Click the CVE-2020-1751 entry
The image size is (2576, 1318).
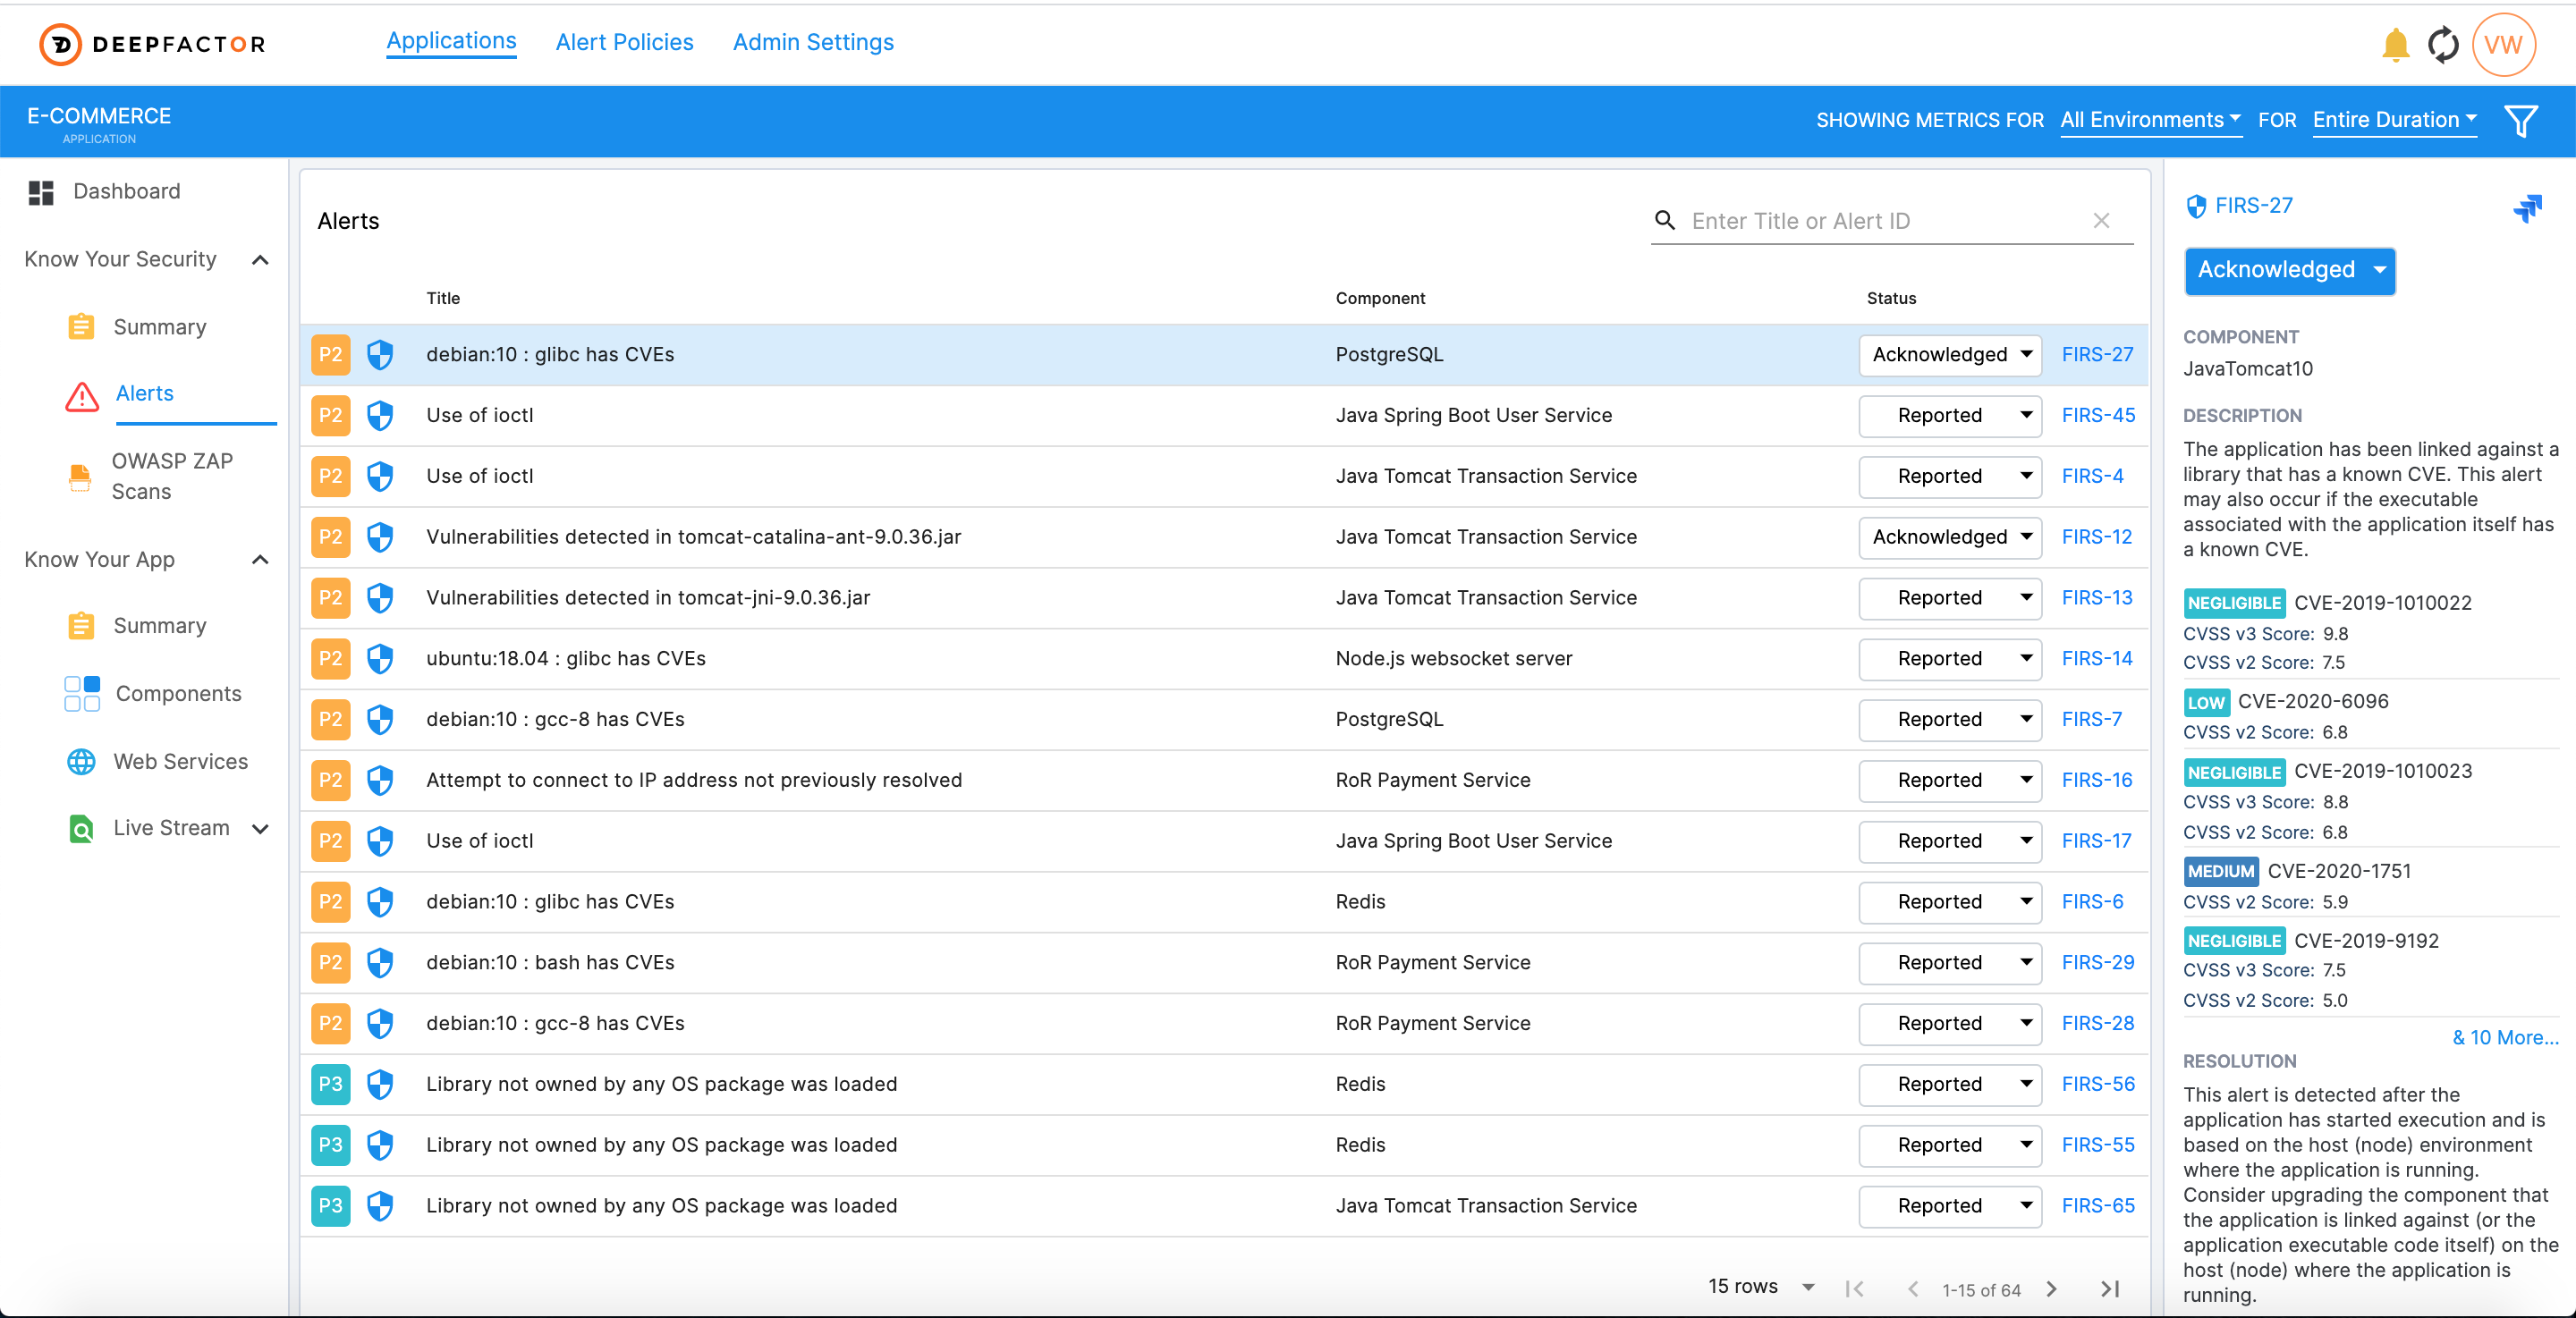[x=2338, y=871]
